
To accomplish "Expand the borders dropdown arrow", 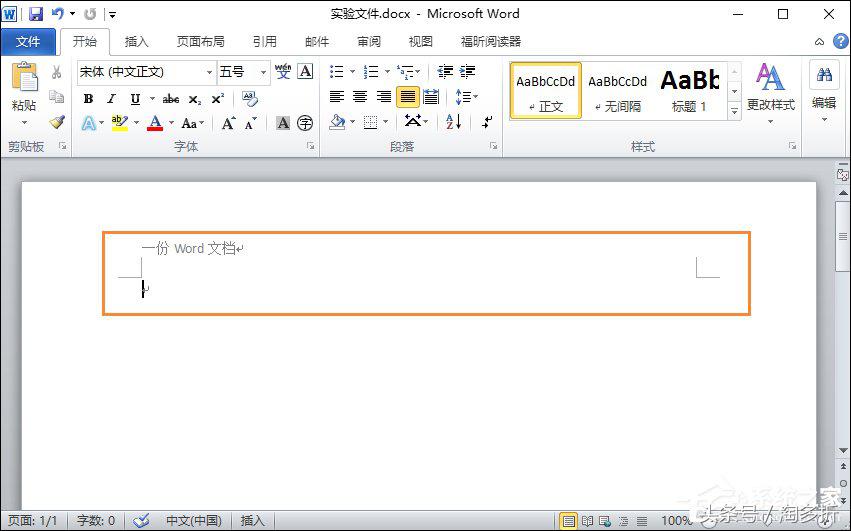I will (x=385, y=122).
